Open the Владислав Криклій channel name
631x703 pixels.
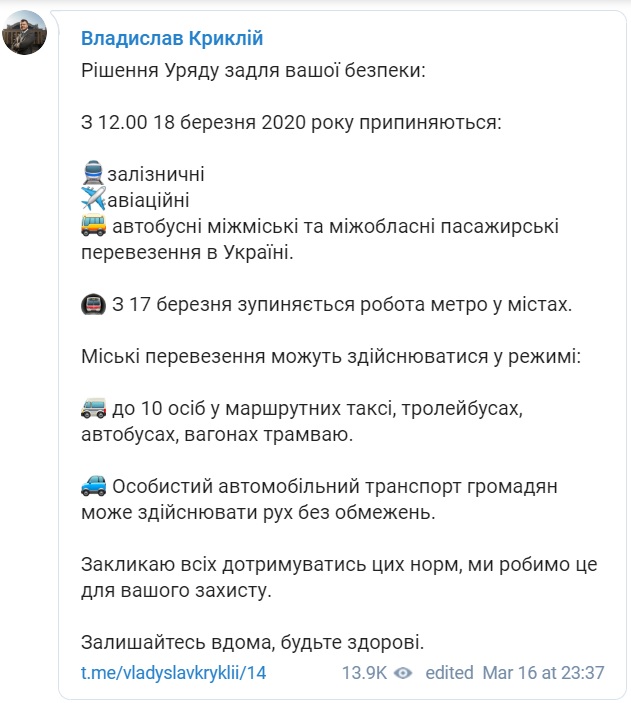(172, 38)
